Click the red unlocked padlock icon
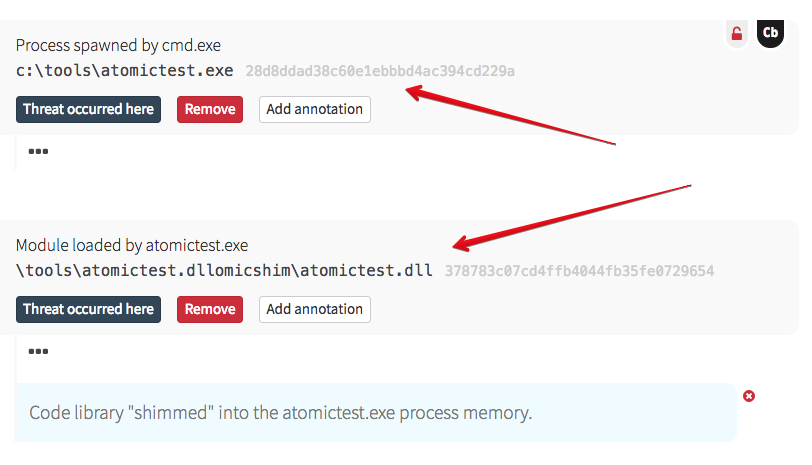This screenshot has height=465, width=812. [x=737, y=34]
